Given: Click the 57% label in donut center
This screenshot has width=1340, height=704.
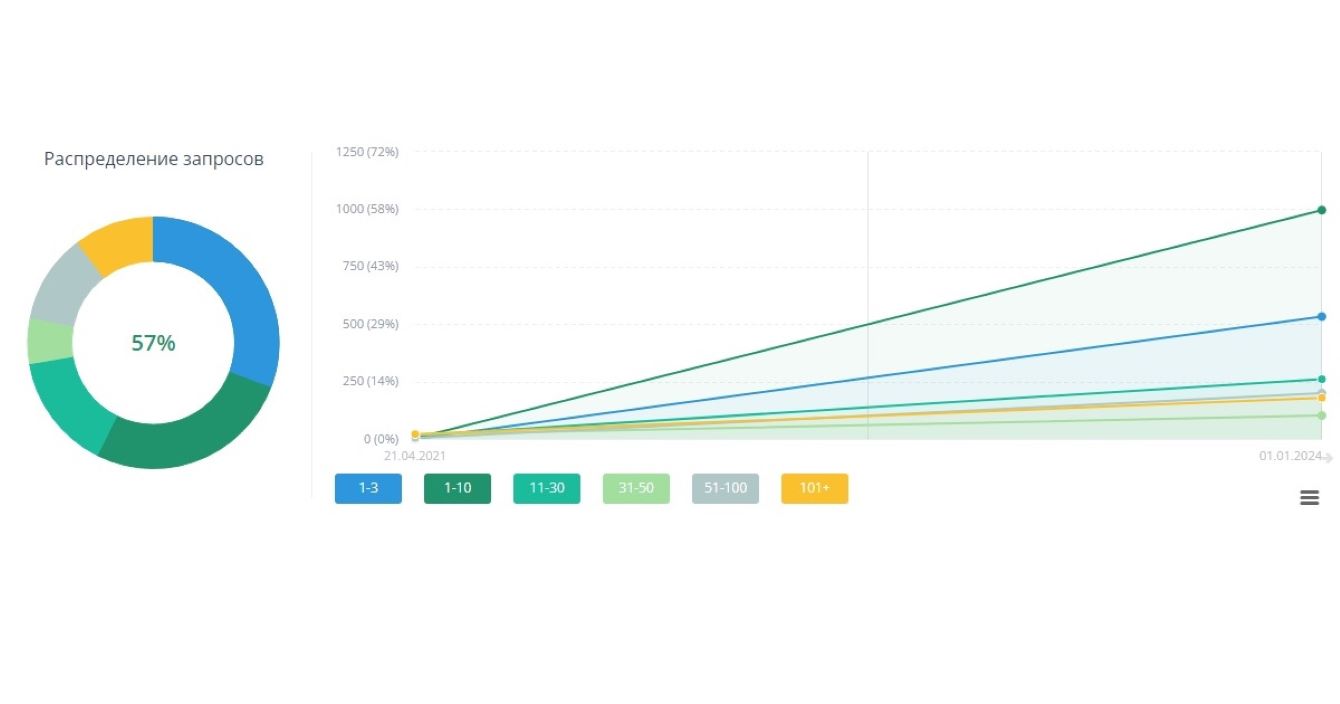Looking at the screenshot, I should (153, 343).
